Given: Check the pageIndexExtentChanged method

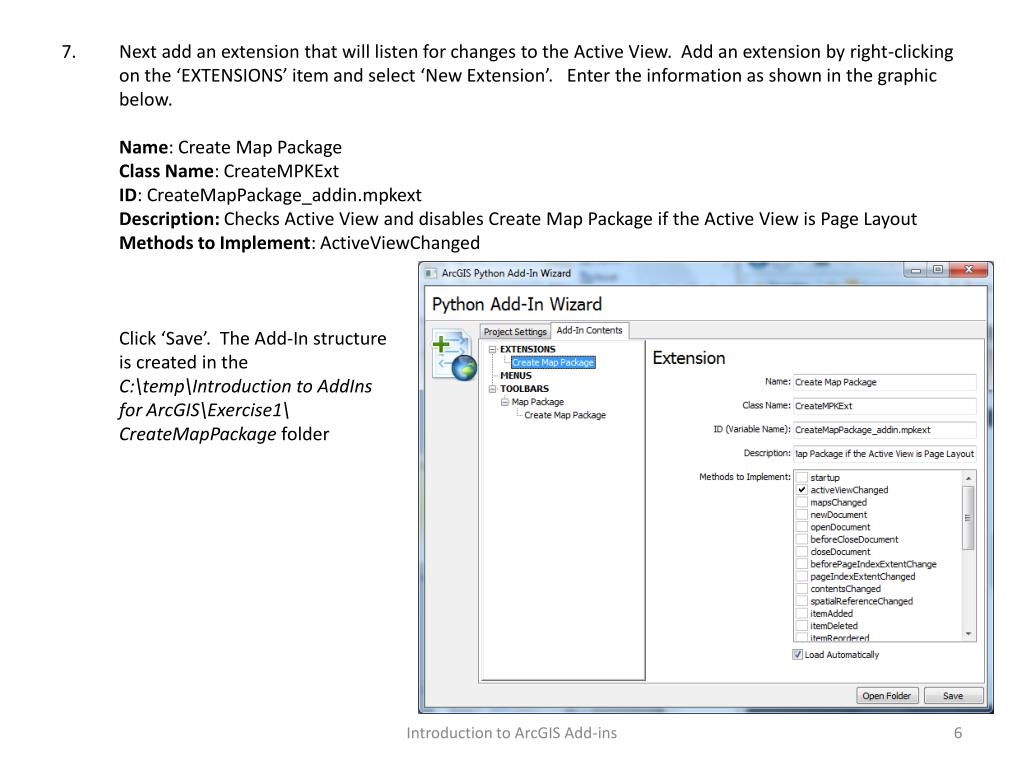Looking at the screenshot, I should tap(801, 577).
